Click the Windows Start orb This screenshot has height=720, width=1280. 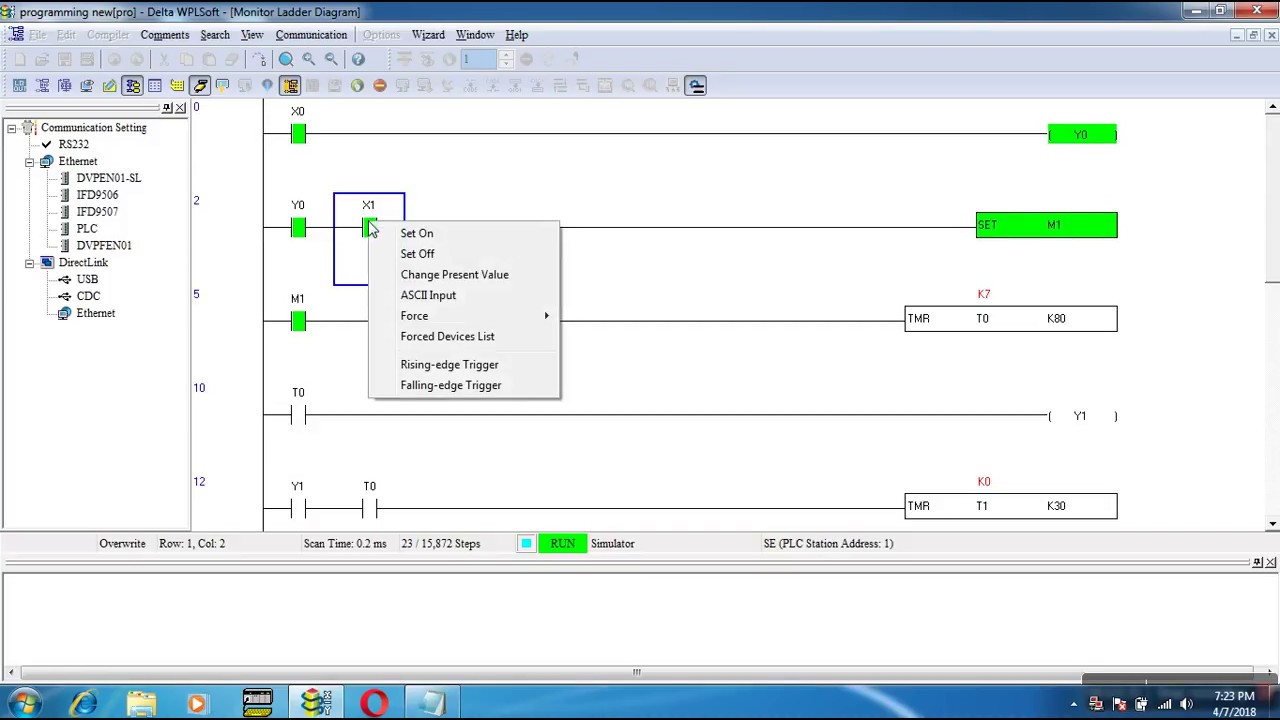24,703
